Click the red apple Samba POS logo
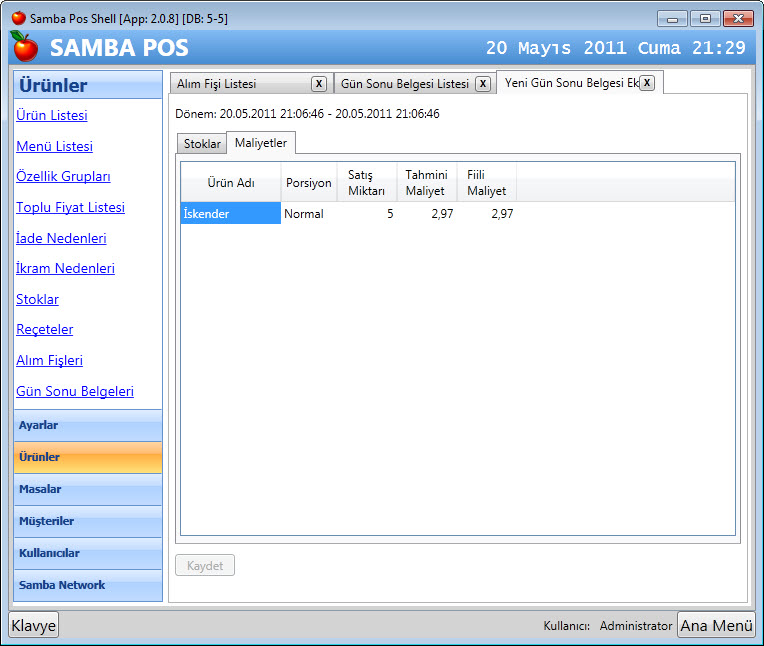The image size is (764, 646). click(x=24, y=47)
